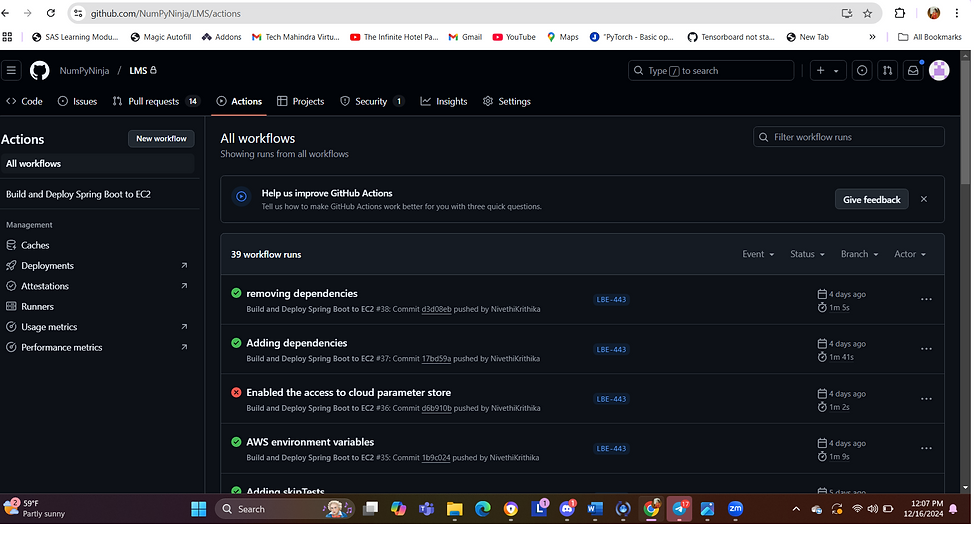Click the GitHub Octocat logo

39,71
